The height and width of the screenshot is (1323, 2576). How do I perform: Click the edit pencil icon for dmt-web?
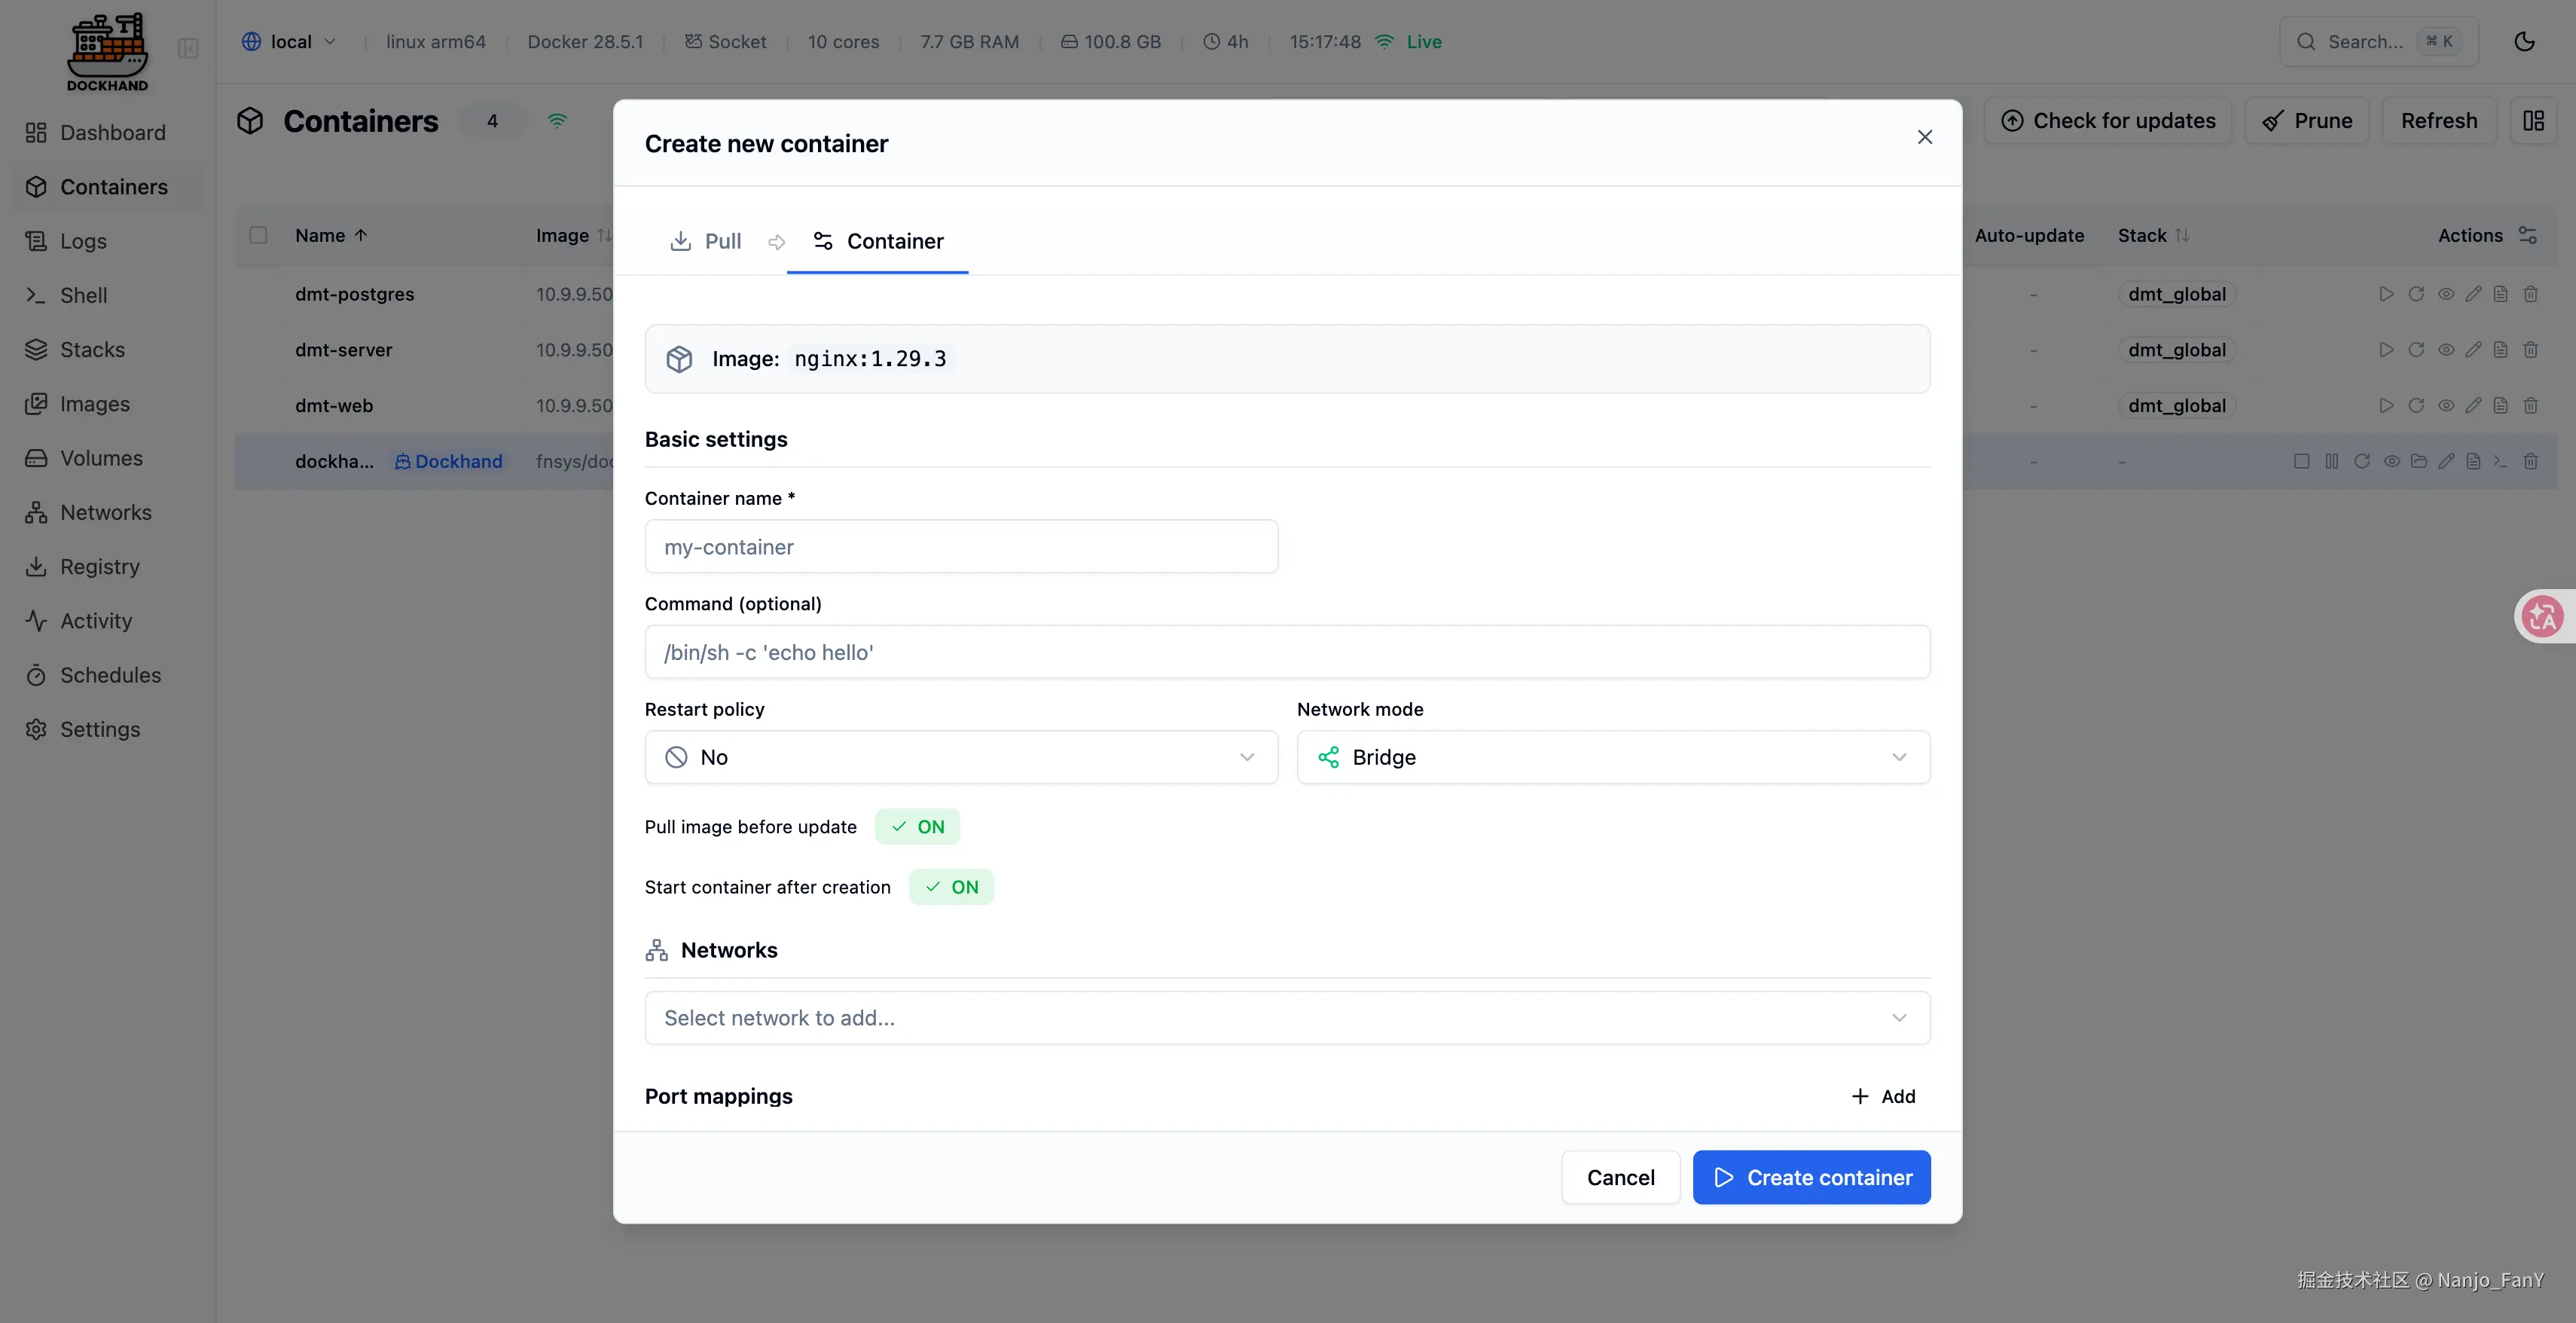pos(2473,406)
